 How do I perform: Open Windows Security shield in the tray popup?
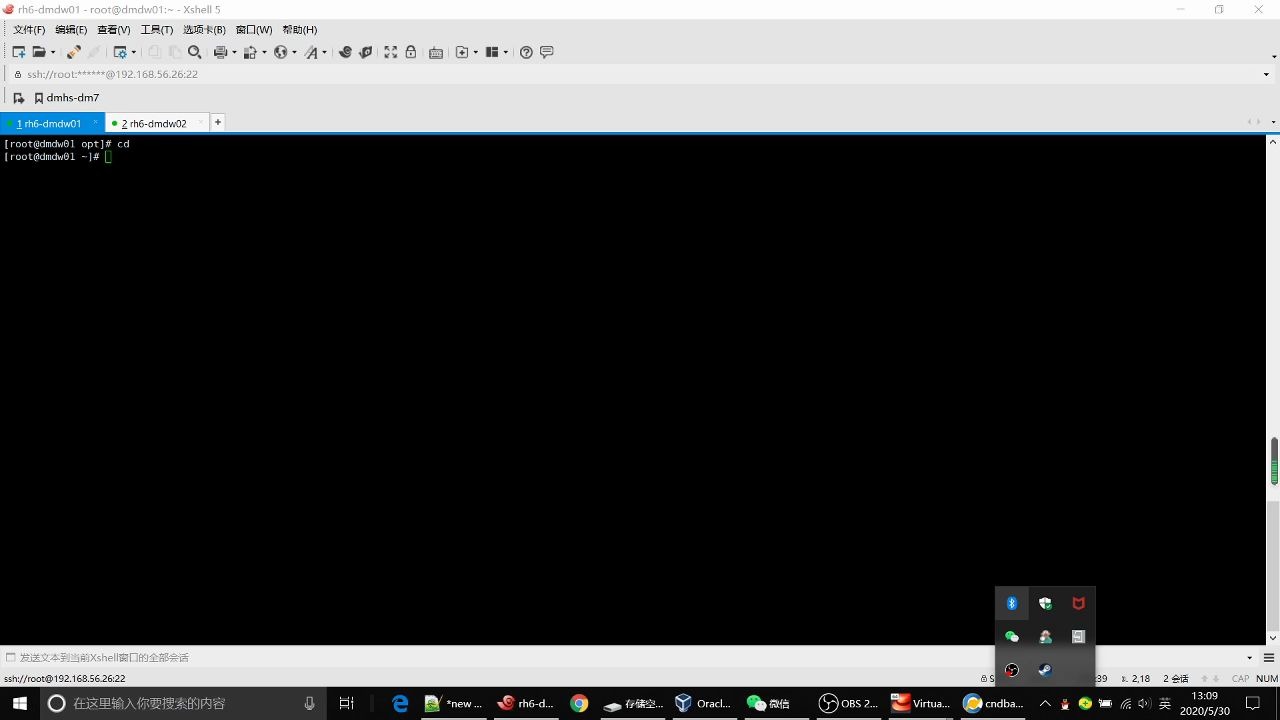click(1045, 603)
